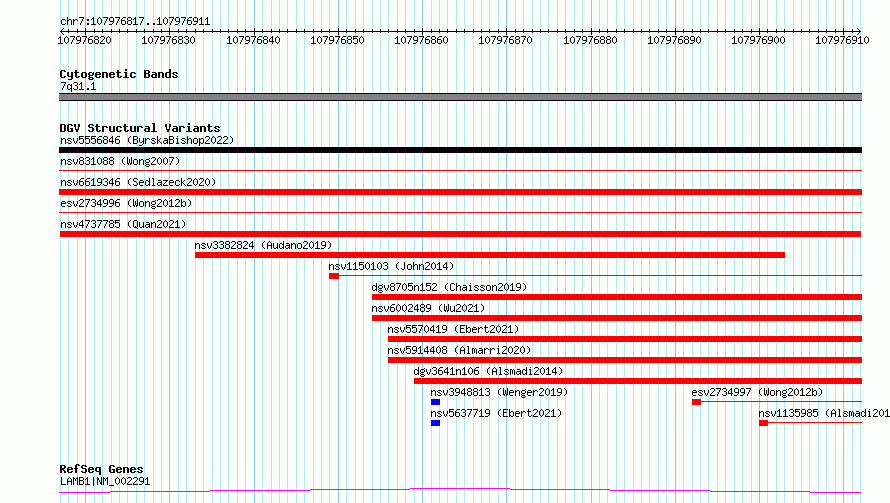Click the Cytogenetic Bands track title

[x=119, y=74]
